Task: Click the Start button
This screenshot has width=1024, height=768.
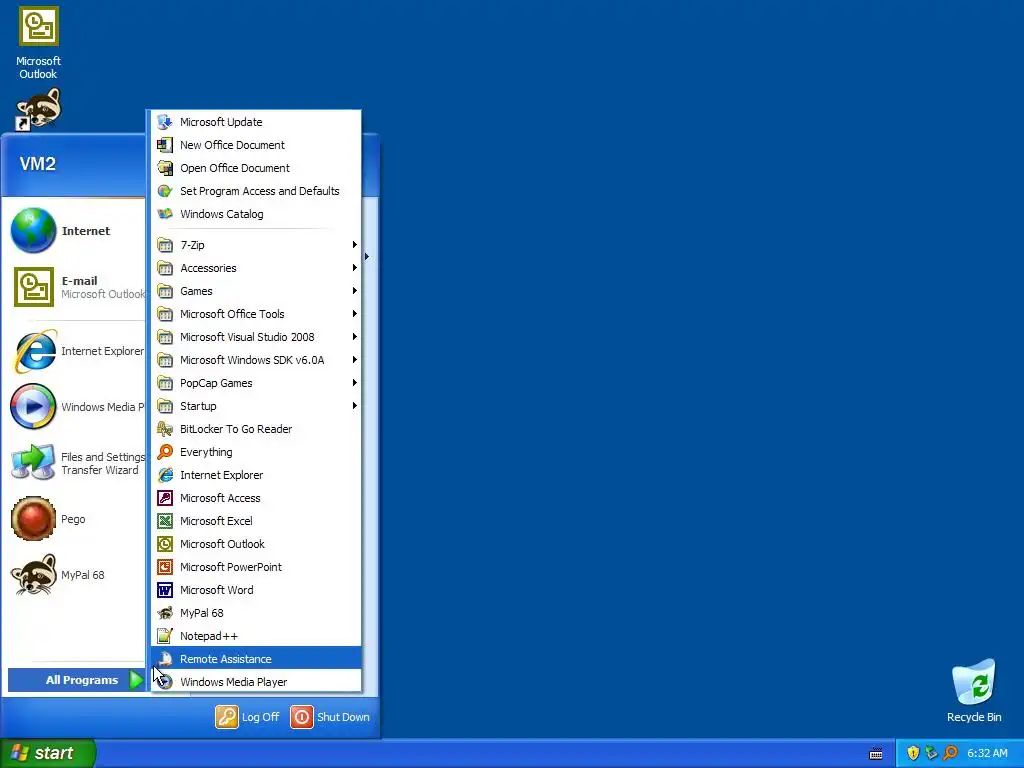Action: click(48, 753)
